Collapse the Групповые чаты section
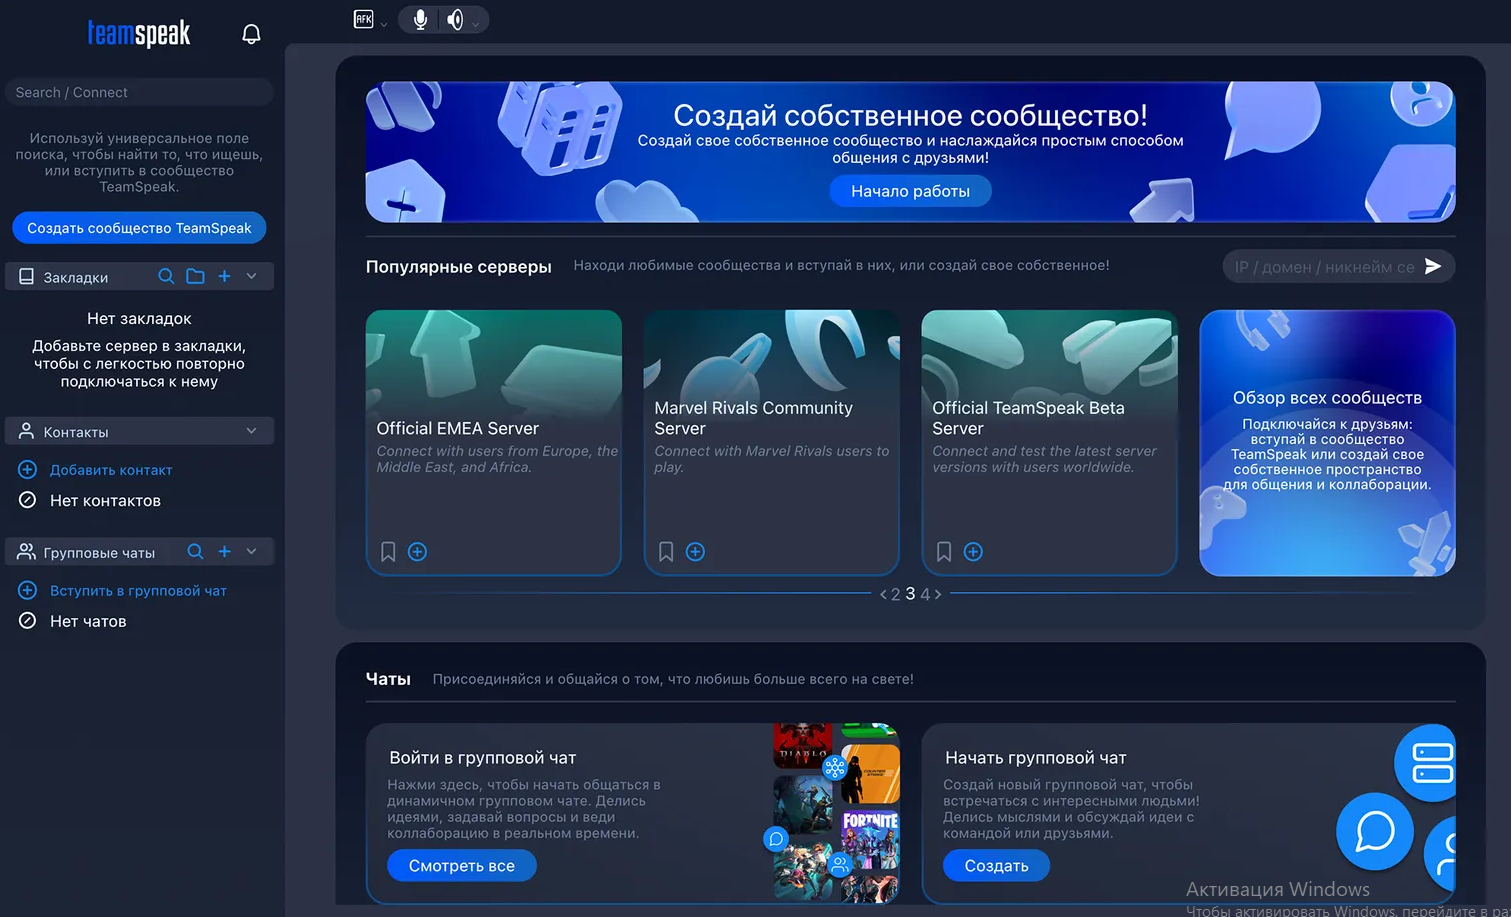Image resolution: width=1511 pixels, height=917 pixels. pos(251,552)
